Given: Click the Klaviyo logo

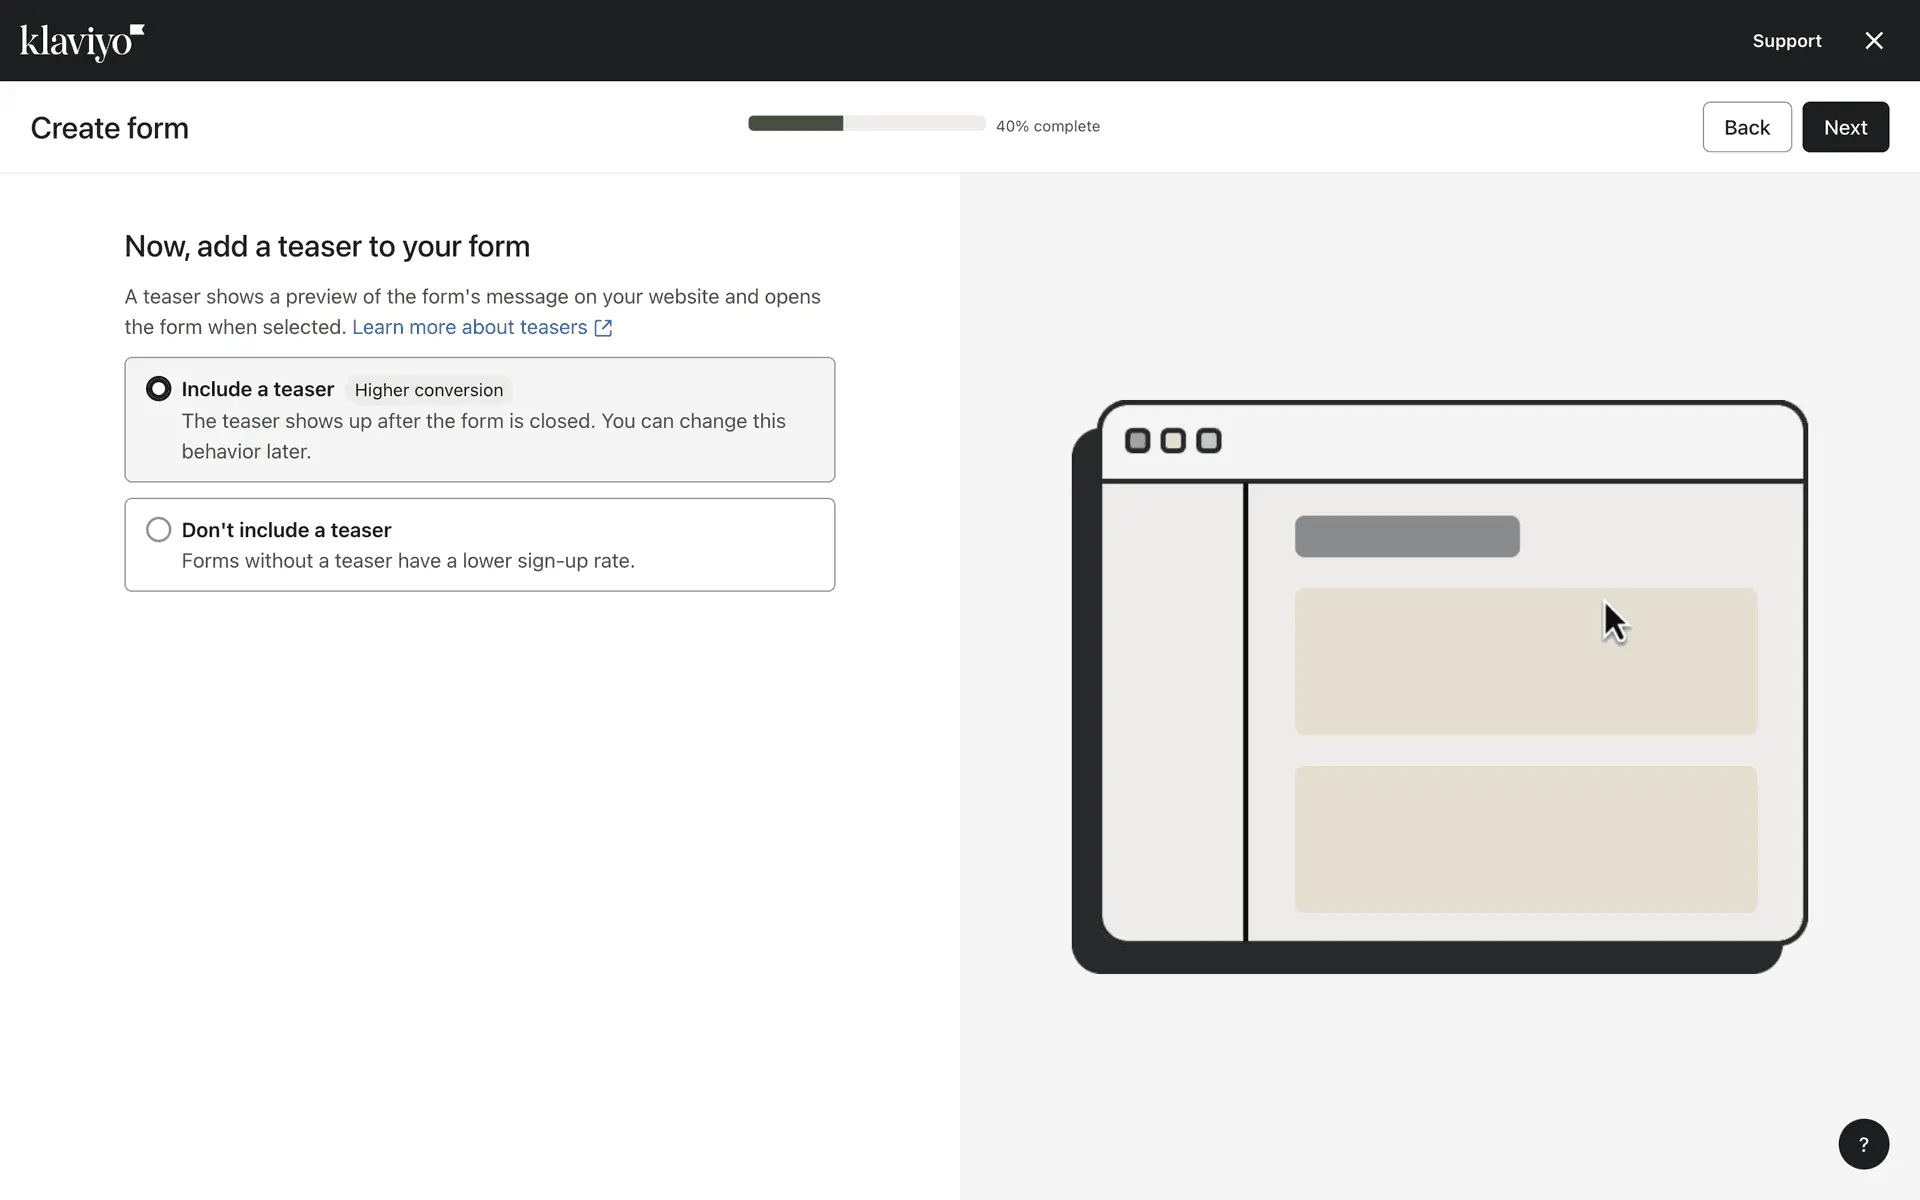Looking at the screenshot, I should click(82, 41).
